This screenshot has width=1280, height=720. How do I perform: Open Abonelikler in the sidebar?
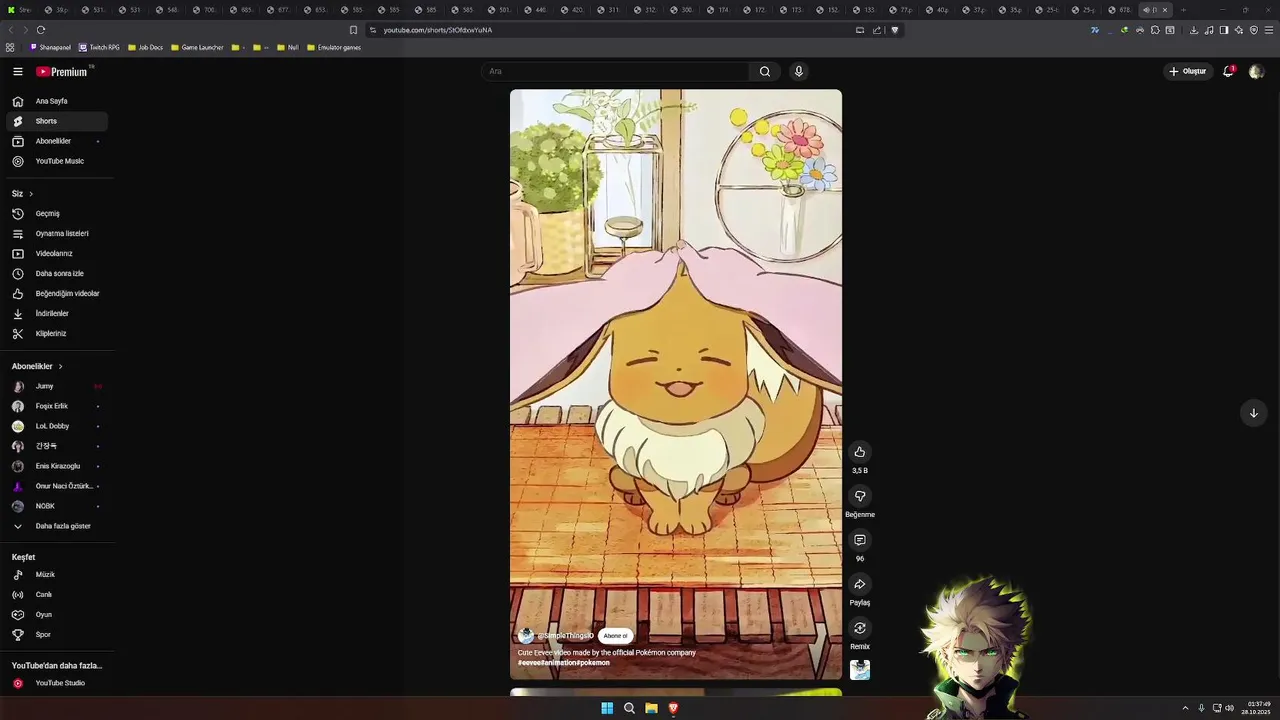tap(57, 141)
